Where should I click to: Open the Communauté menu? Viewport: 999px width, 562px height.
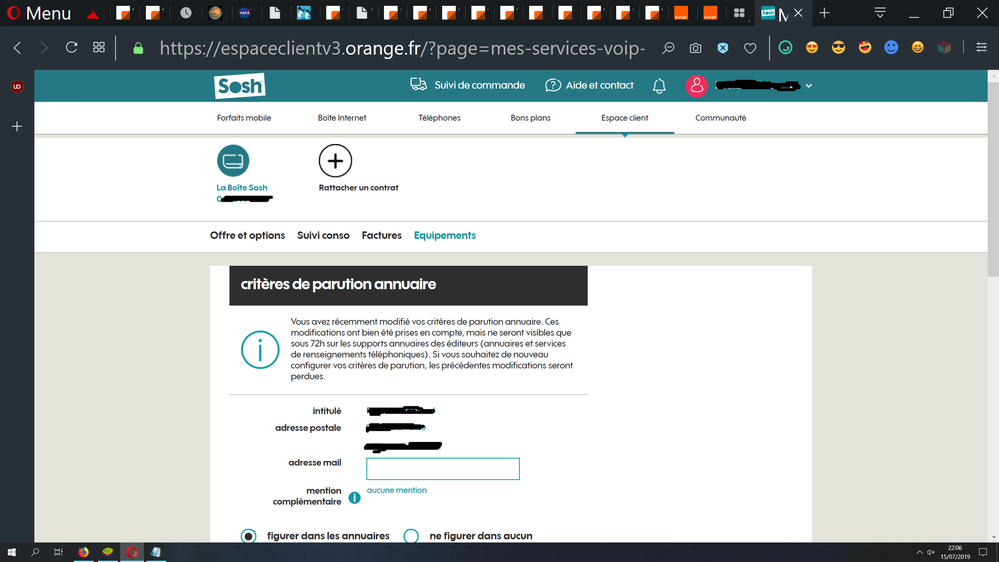click(721, 118)
